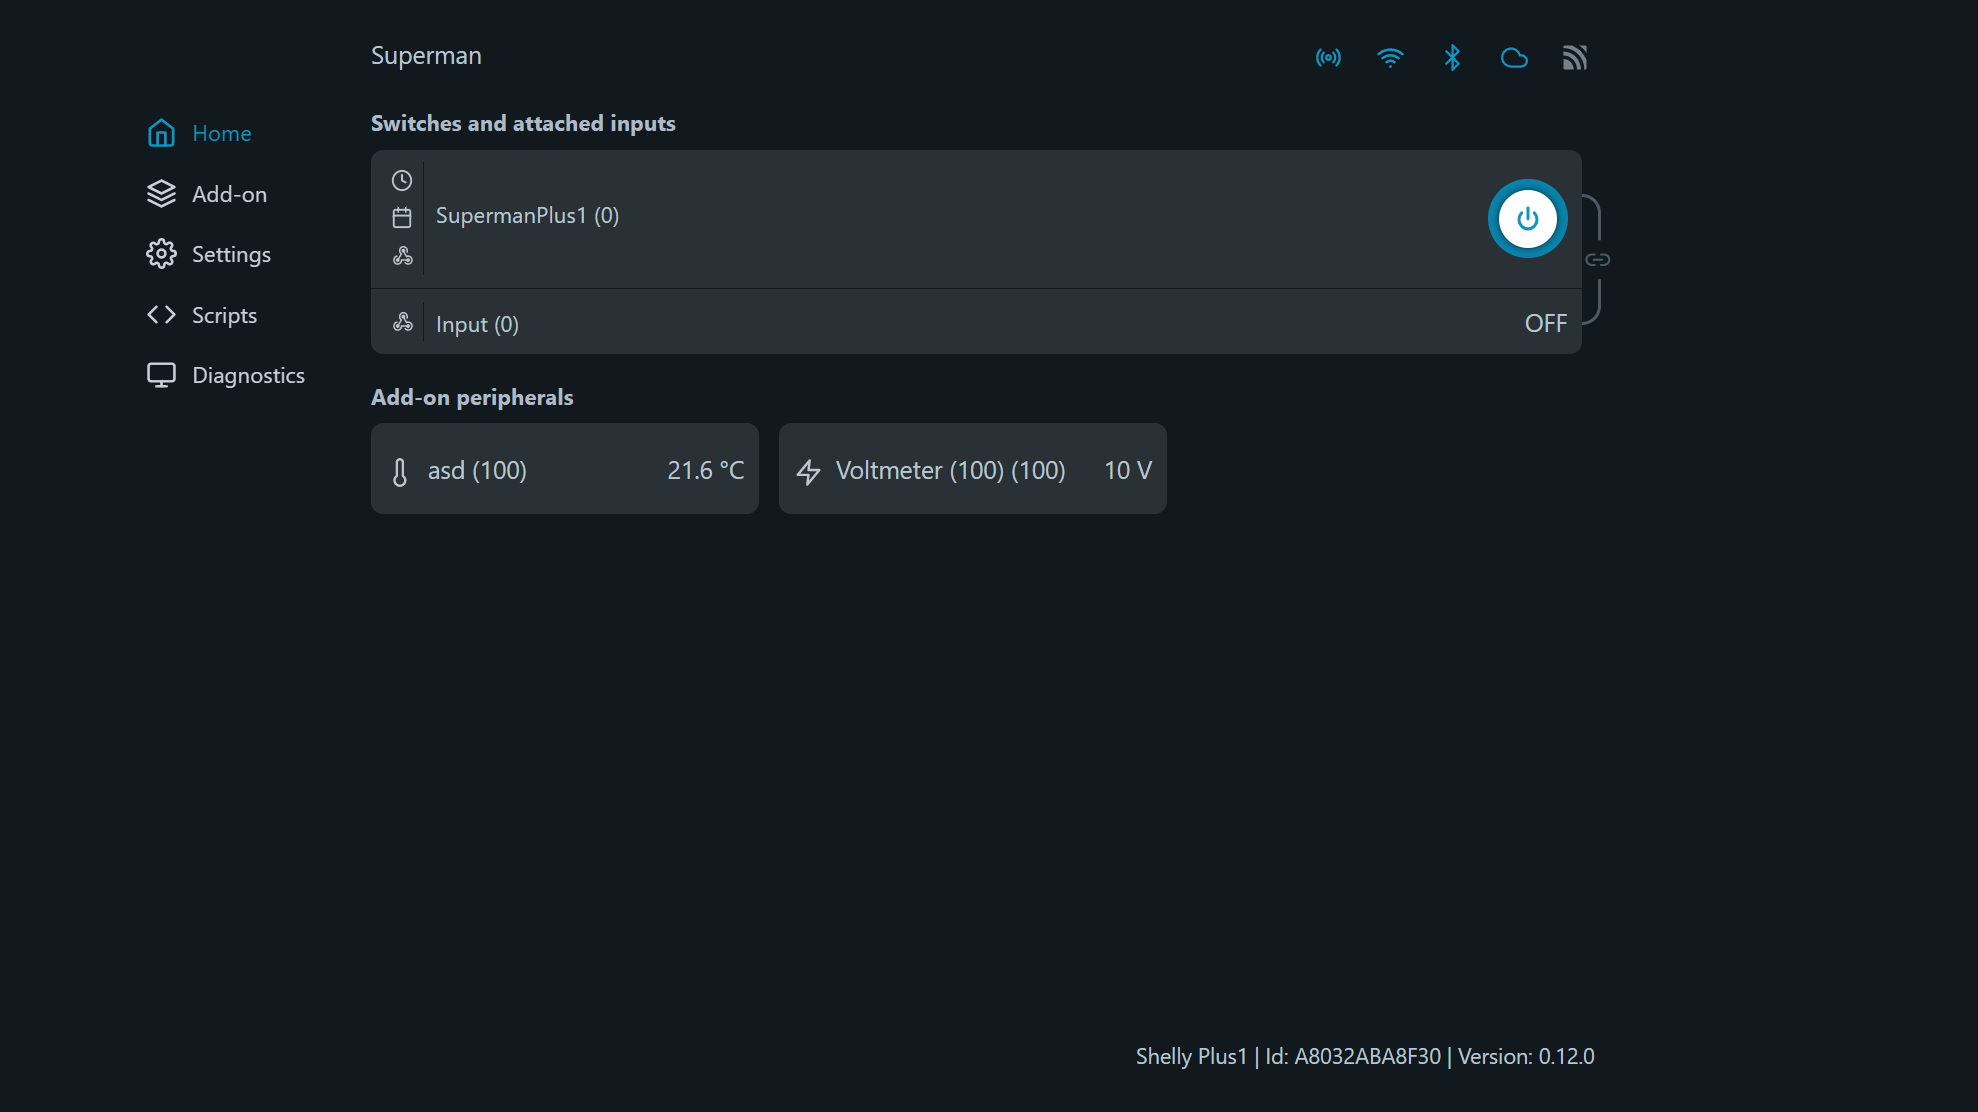Viewport: 1978px width, 1112px height.
Task: Click the Bluetooth status icon
Action: coord(1452,57)
